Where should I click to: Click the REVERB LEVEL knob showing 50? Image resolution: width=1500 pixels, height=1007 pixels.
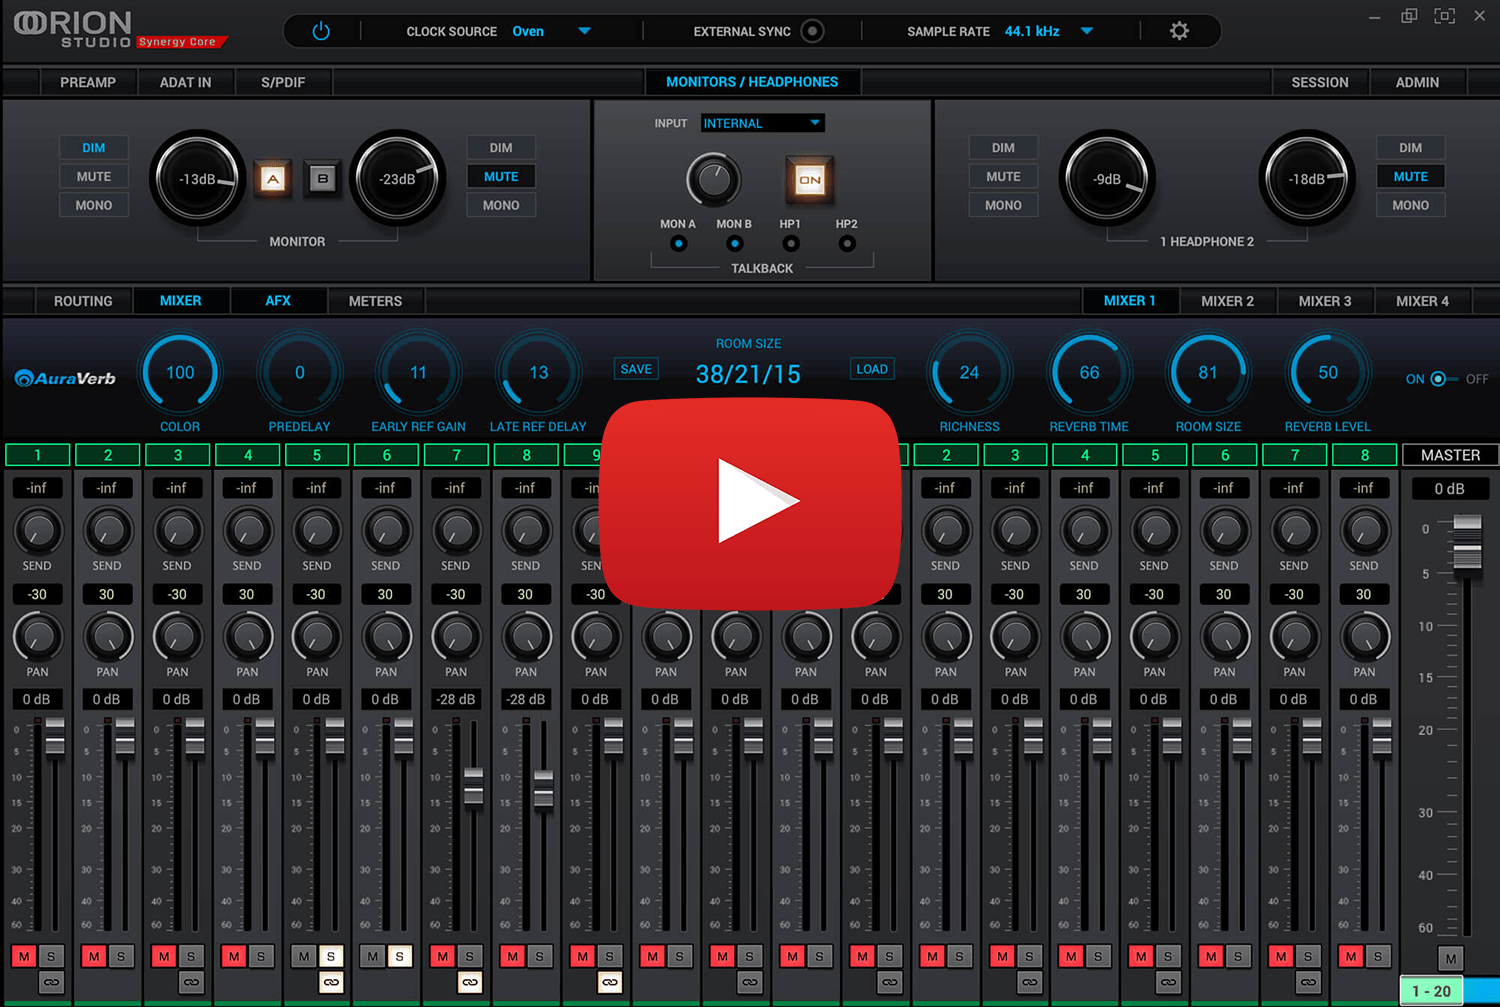coord(1328,373)
